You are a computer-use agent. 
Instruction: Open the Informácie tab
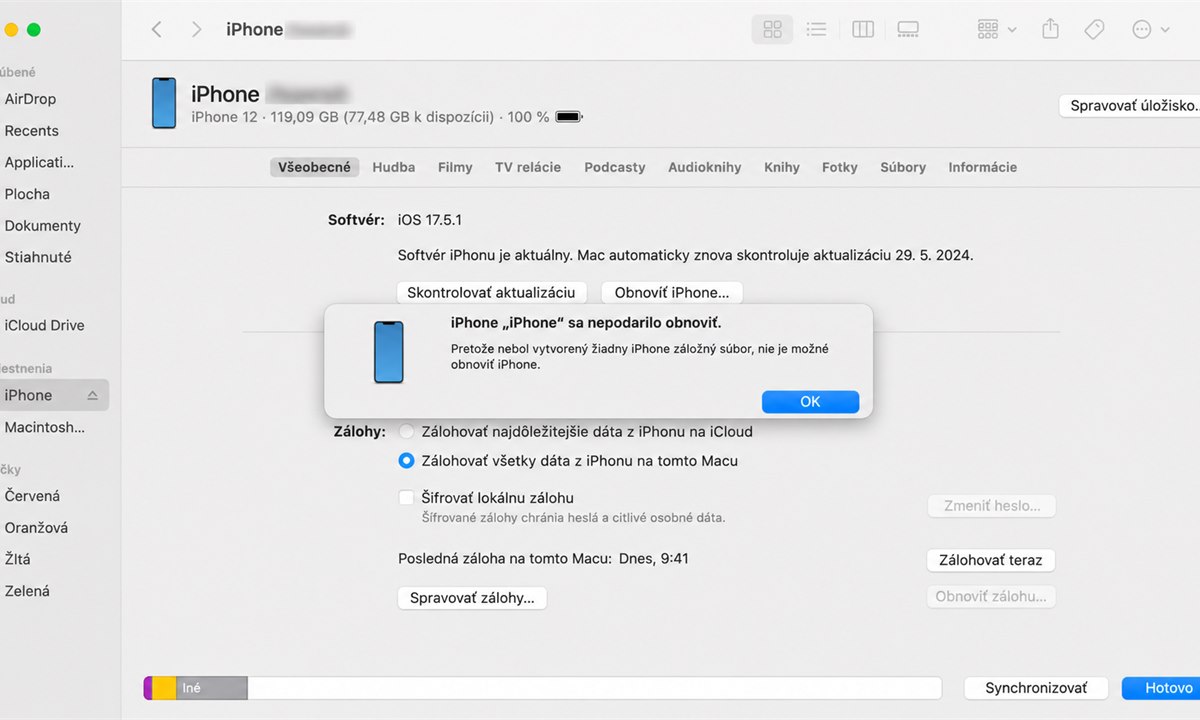tap(983, 167)
